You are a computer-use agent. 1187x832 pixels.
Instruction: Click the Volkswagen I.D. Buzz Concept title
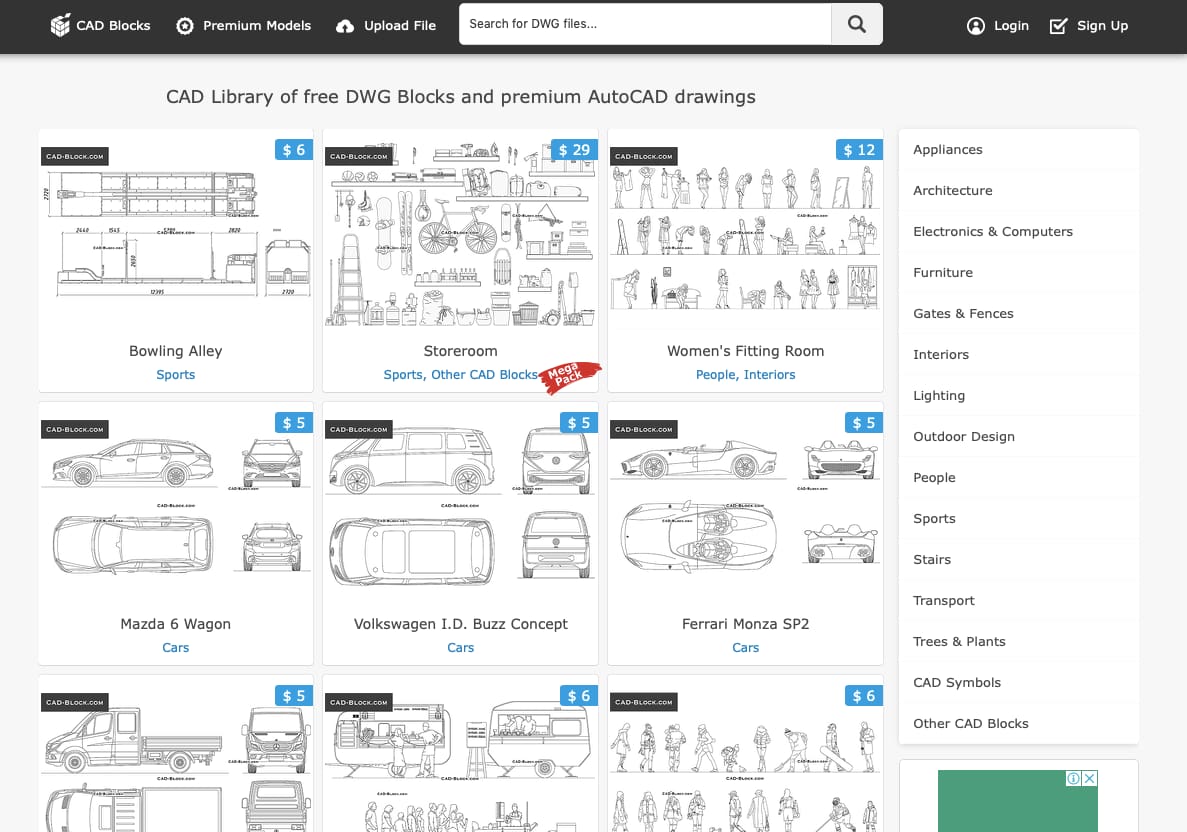click(x=460, y=624)
